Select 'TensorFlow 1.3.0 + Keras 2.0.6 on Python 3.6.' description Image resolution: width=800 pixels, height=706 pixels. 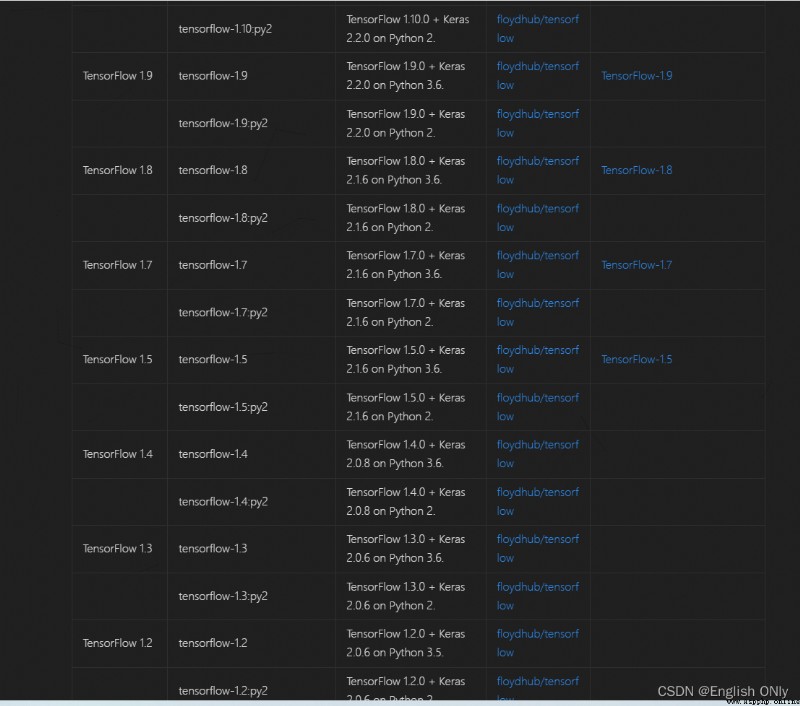(406, 548)
